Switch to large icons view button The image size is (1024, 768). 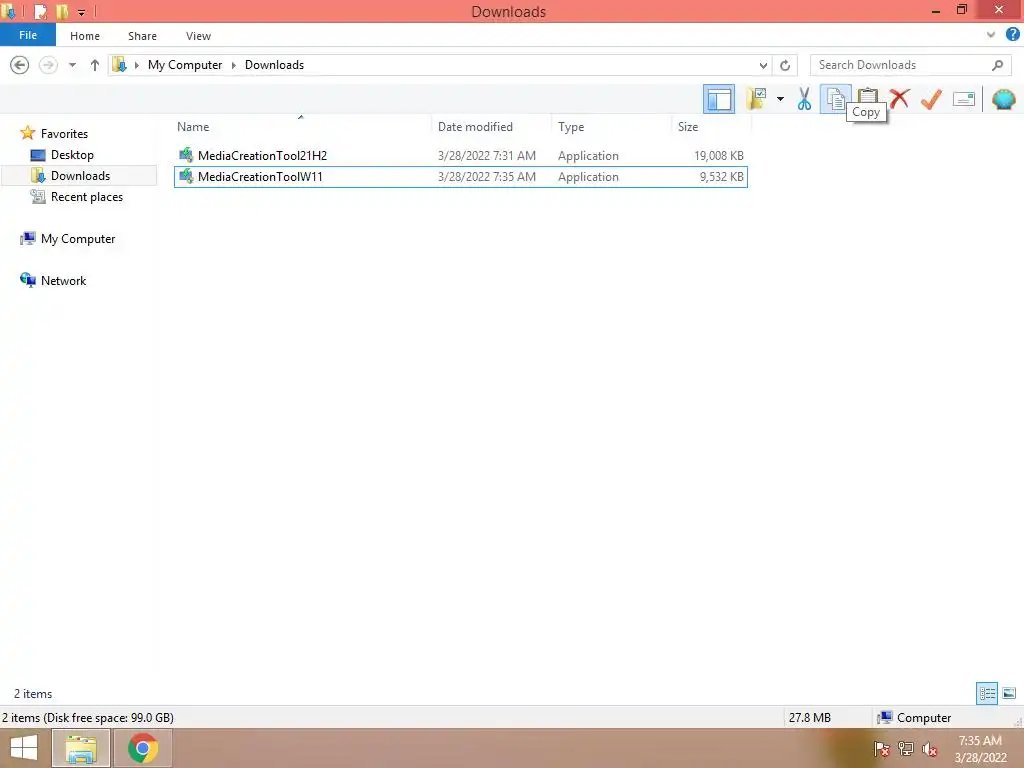[x=1009, y=693]
